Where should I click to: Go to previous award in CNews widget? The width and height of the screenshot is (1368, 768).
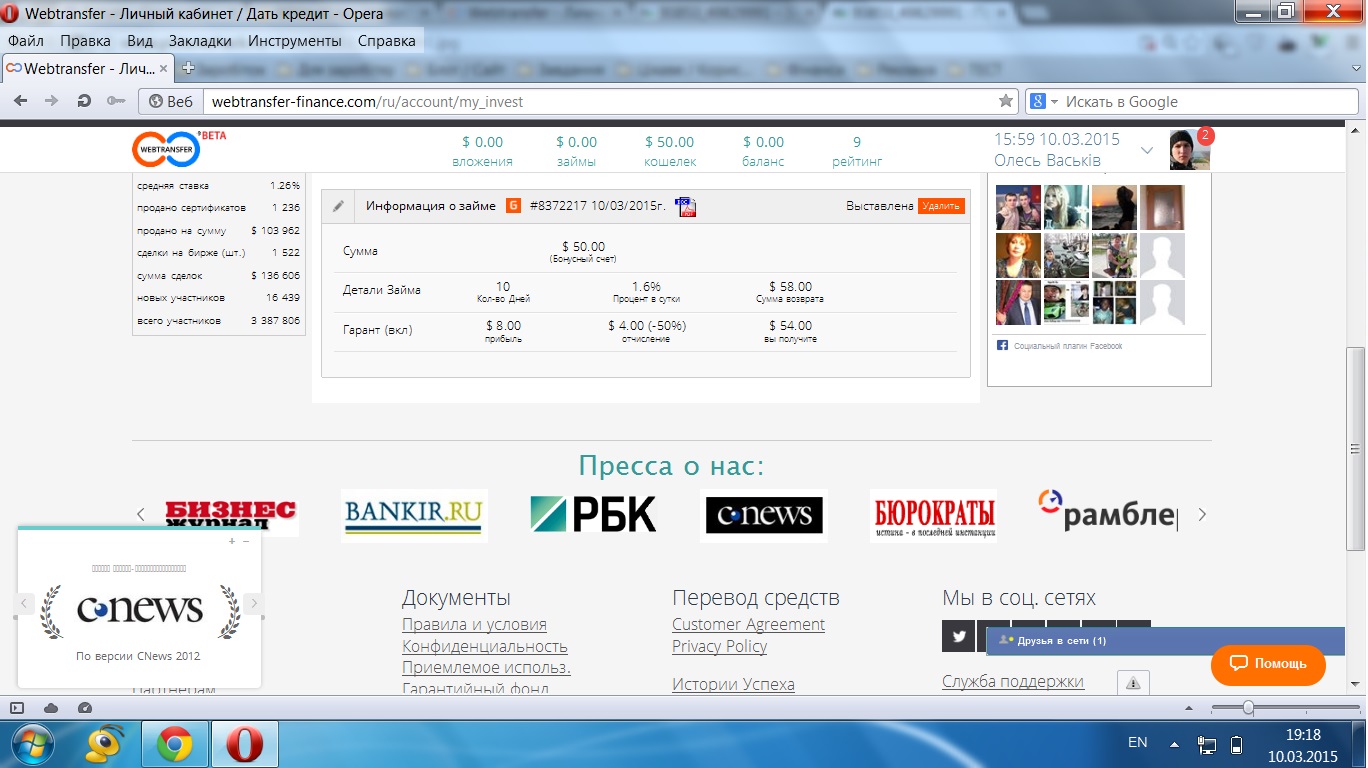(x=25, y=603)
